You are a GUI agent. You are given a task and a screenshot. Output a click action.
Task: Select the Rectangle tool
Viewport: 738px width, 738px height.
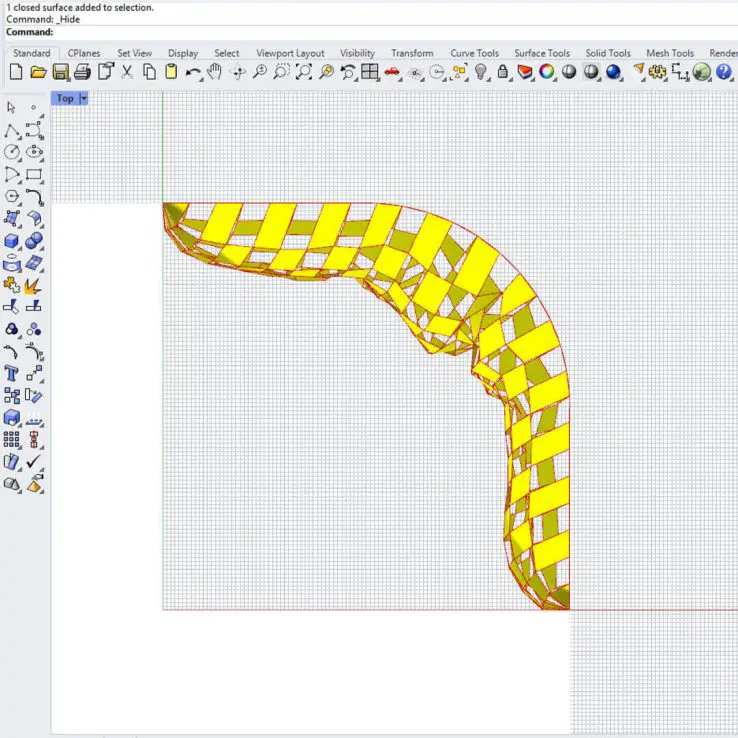coord(34,175)
